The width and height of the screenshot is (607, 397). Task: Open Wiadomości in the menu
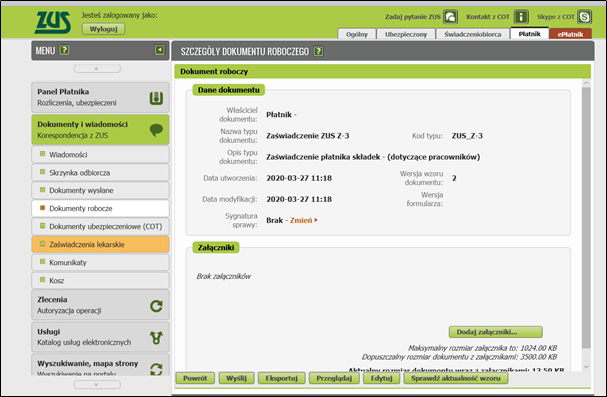(x=100, y=154)
